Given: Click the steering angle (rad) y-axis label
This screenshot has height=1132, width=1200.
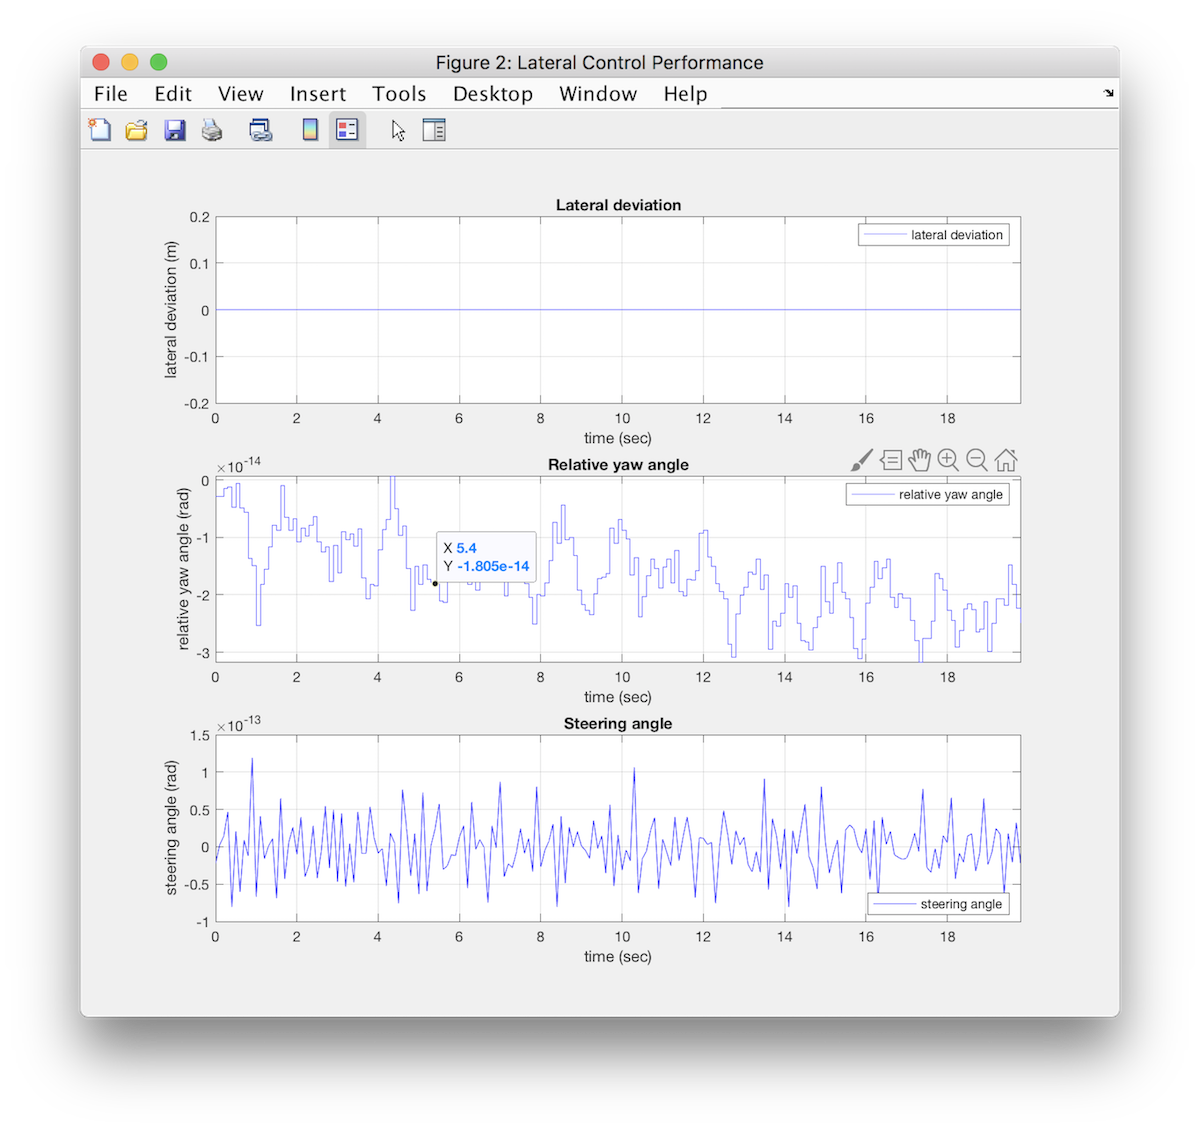Looking at the screenshot, I should [x=171, y=828].
